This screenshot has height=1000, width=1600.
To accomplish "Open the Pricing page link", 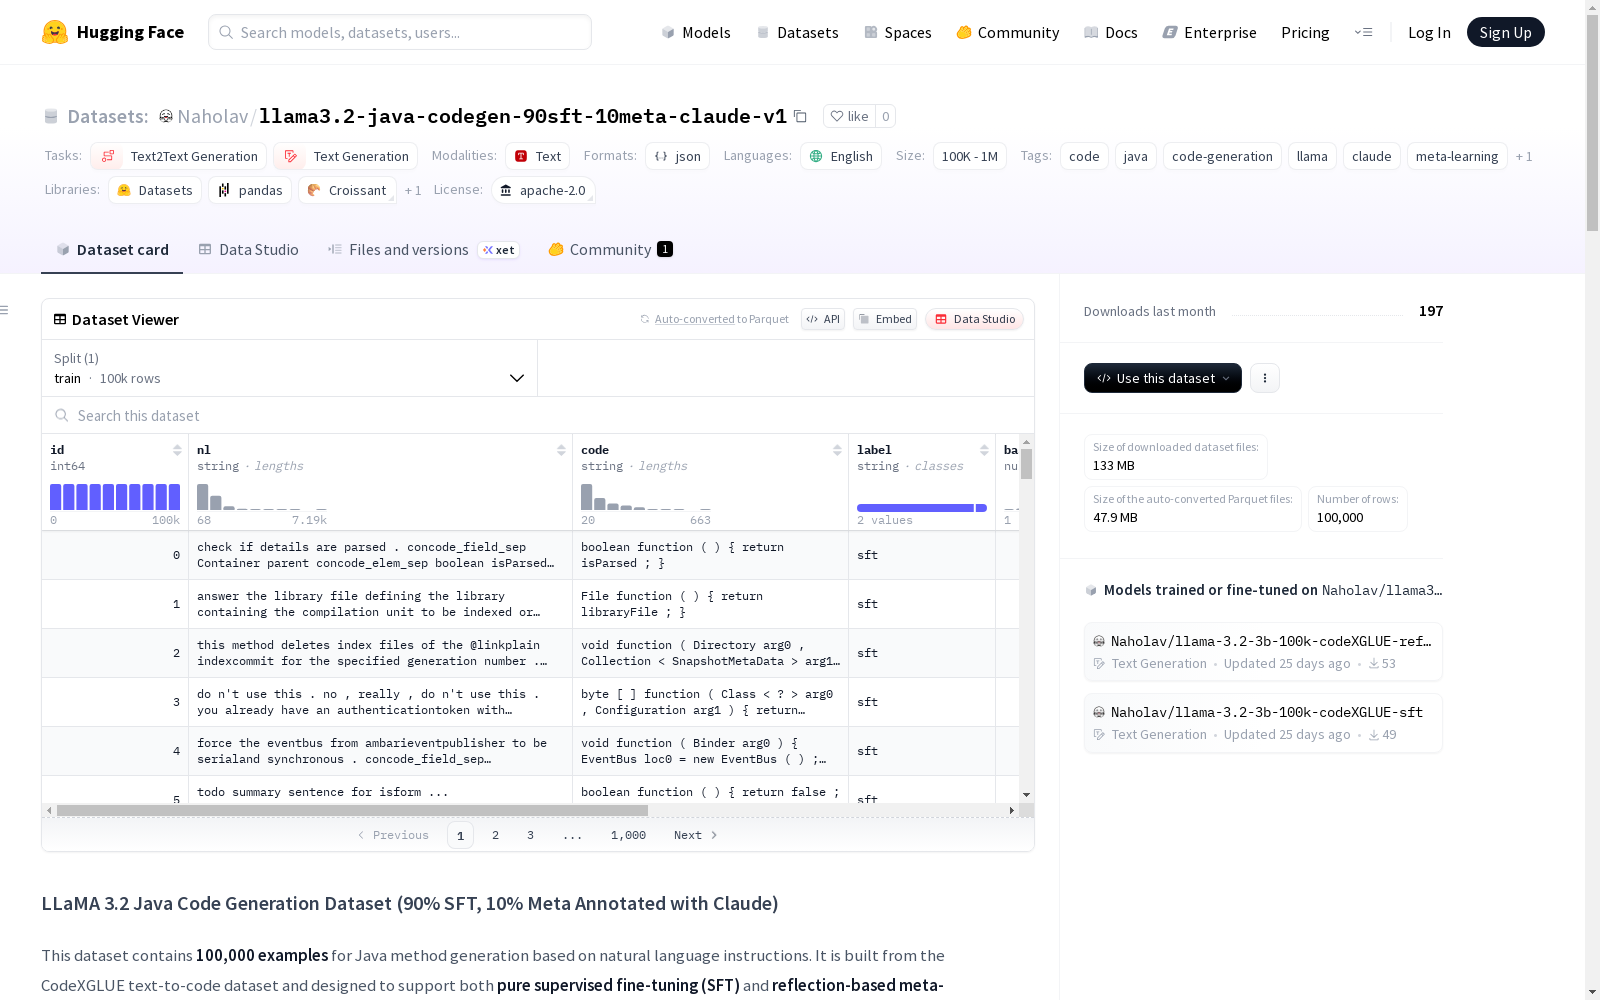I will pyautogui.click(x=1305, y=32).
